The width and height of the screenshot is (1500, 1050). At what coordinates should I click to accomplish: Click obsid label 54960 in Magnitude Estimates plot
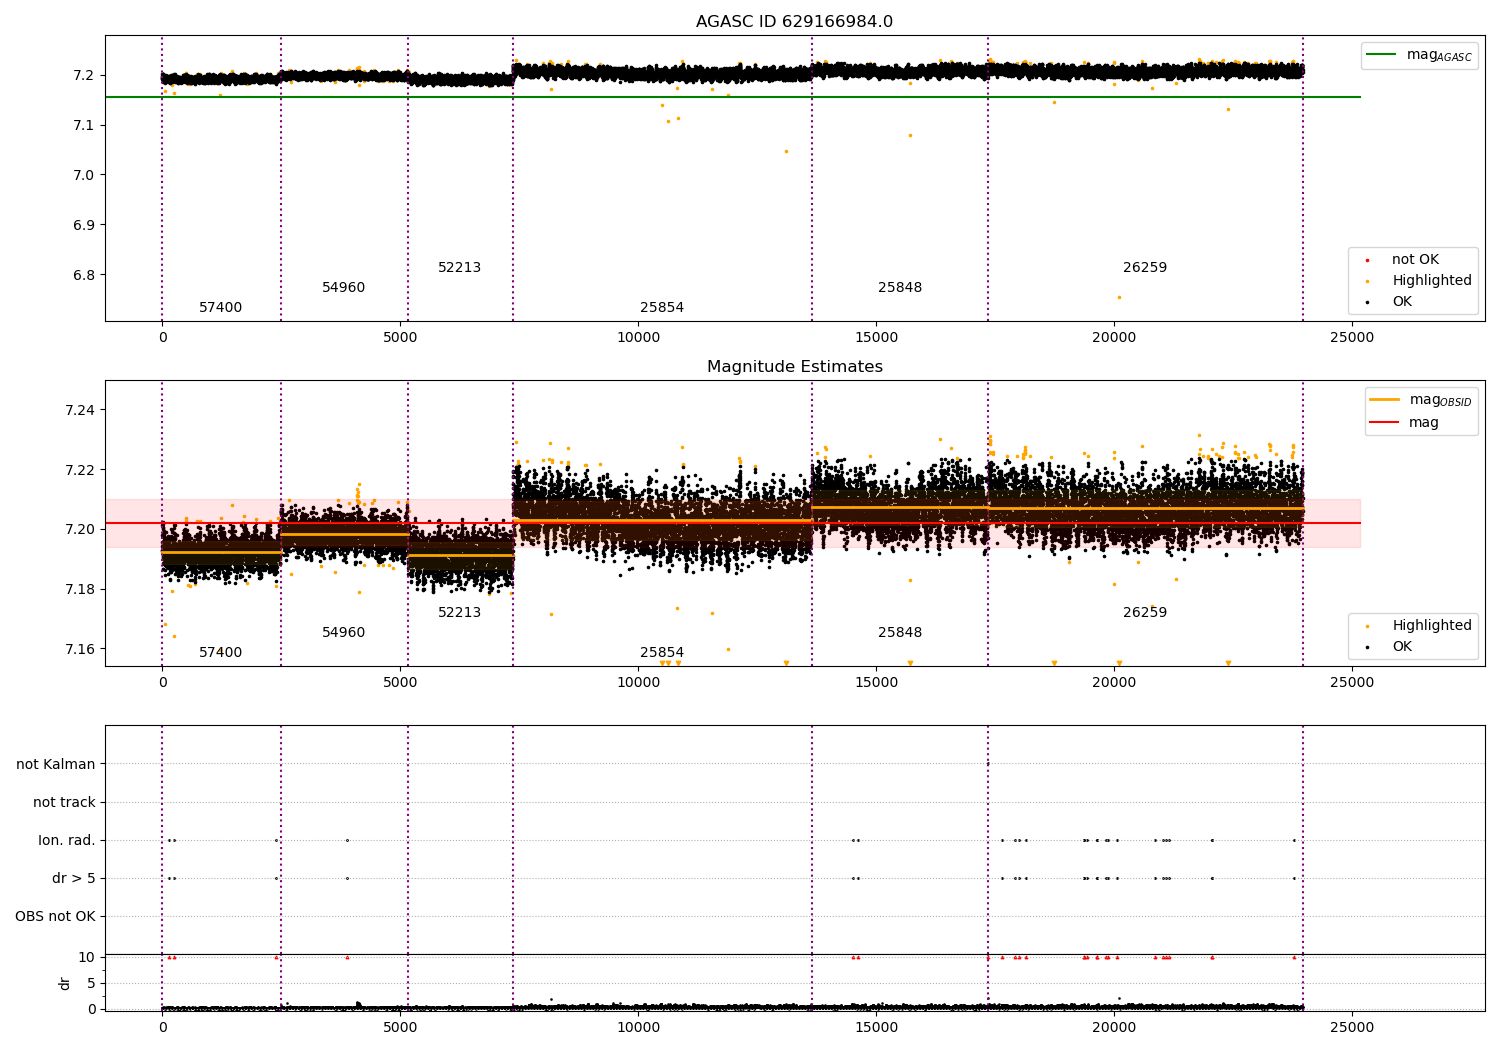click(343, 632)
